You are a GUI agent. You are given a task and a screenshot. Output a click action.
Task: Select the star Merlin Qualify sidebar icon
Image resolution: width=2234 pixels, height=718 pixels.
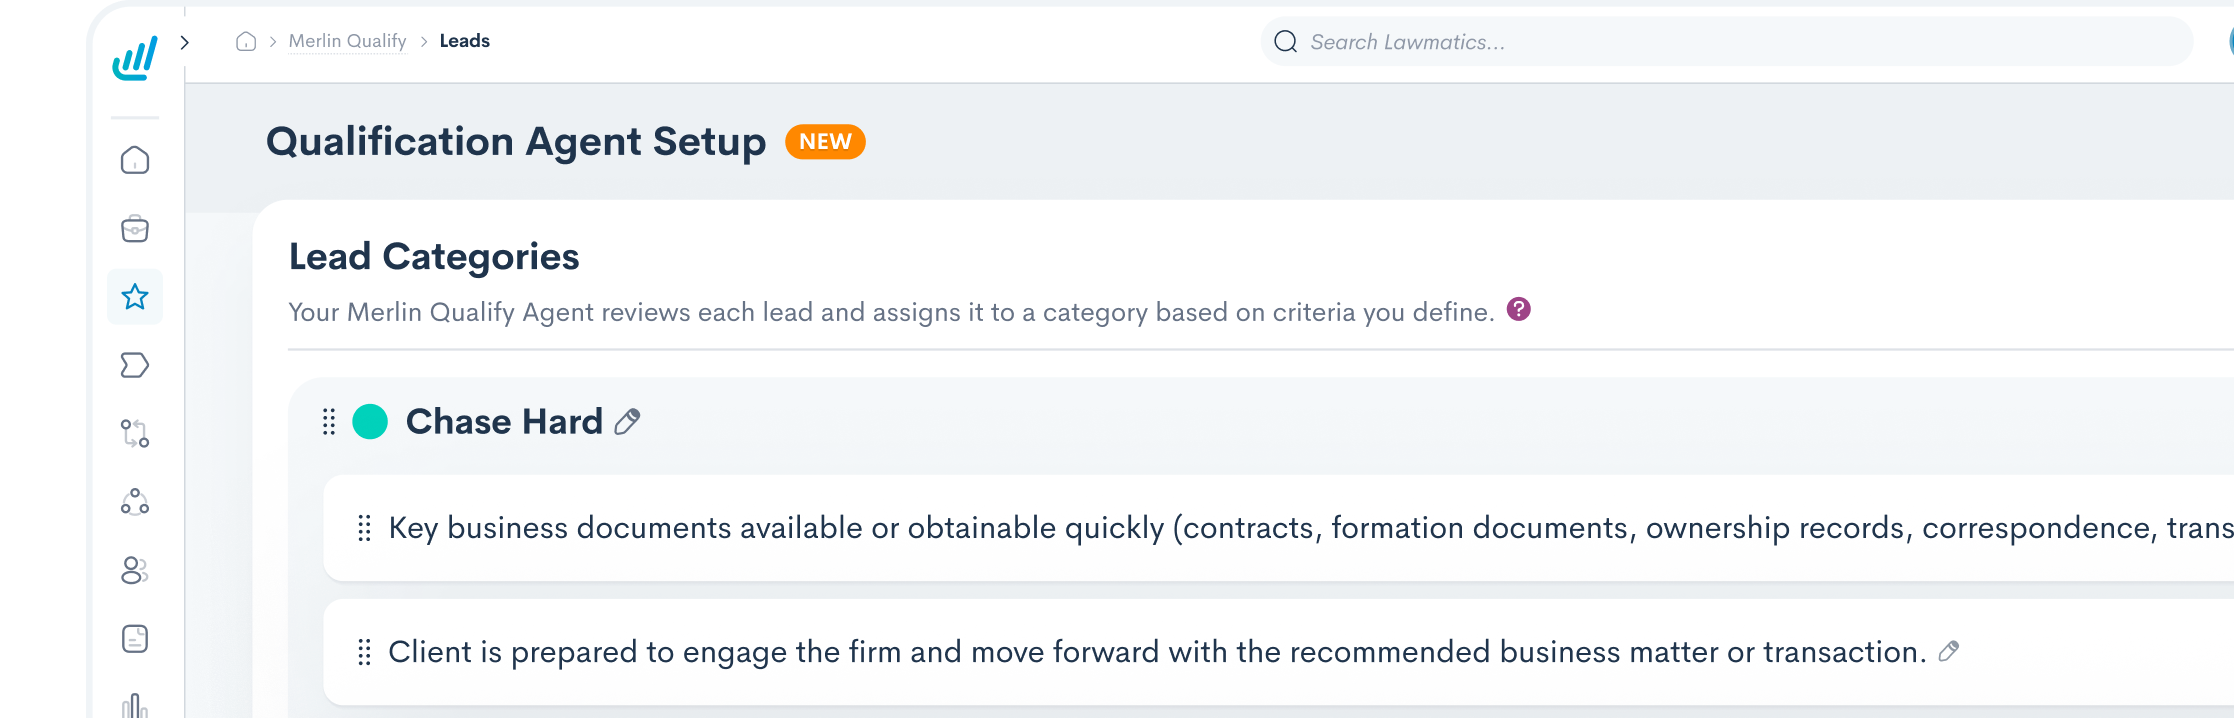(135, 297)
